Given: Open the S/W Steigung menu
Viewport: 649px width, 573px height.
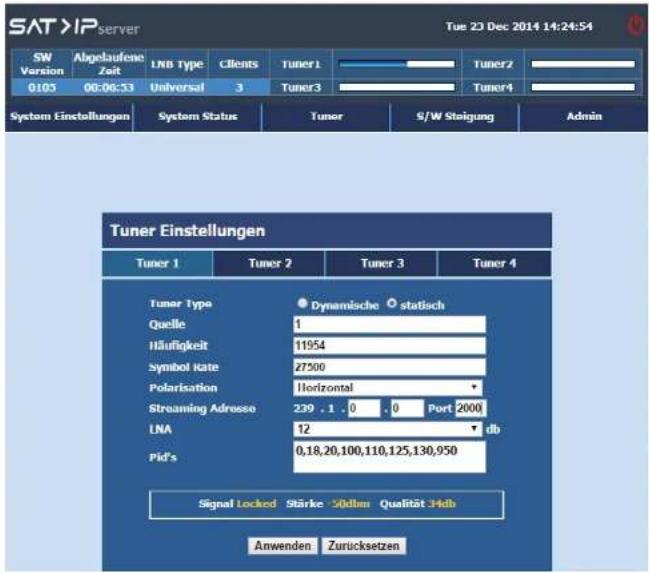Looking at the screenshot, I should [455, 117].
